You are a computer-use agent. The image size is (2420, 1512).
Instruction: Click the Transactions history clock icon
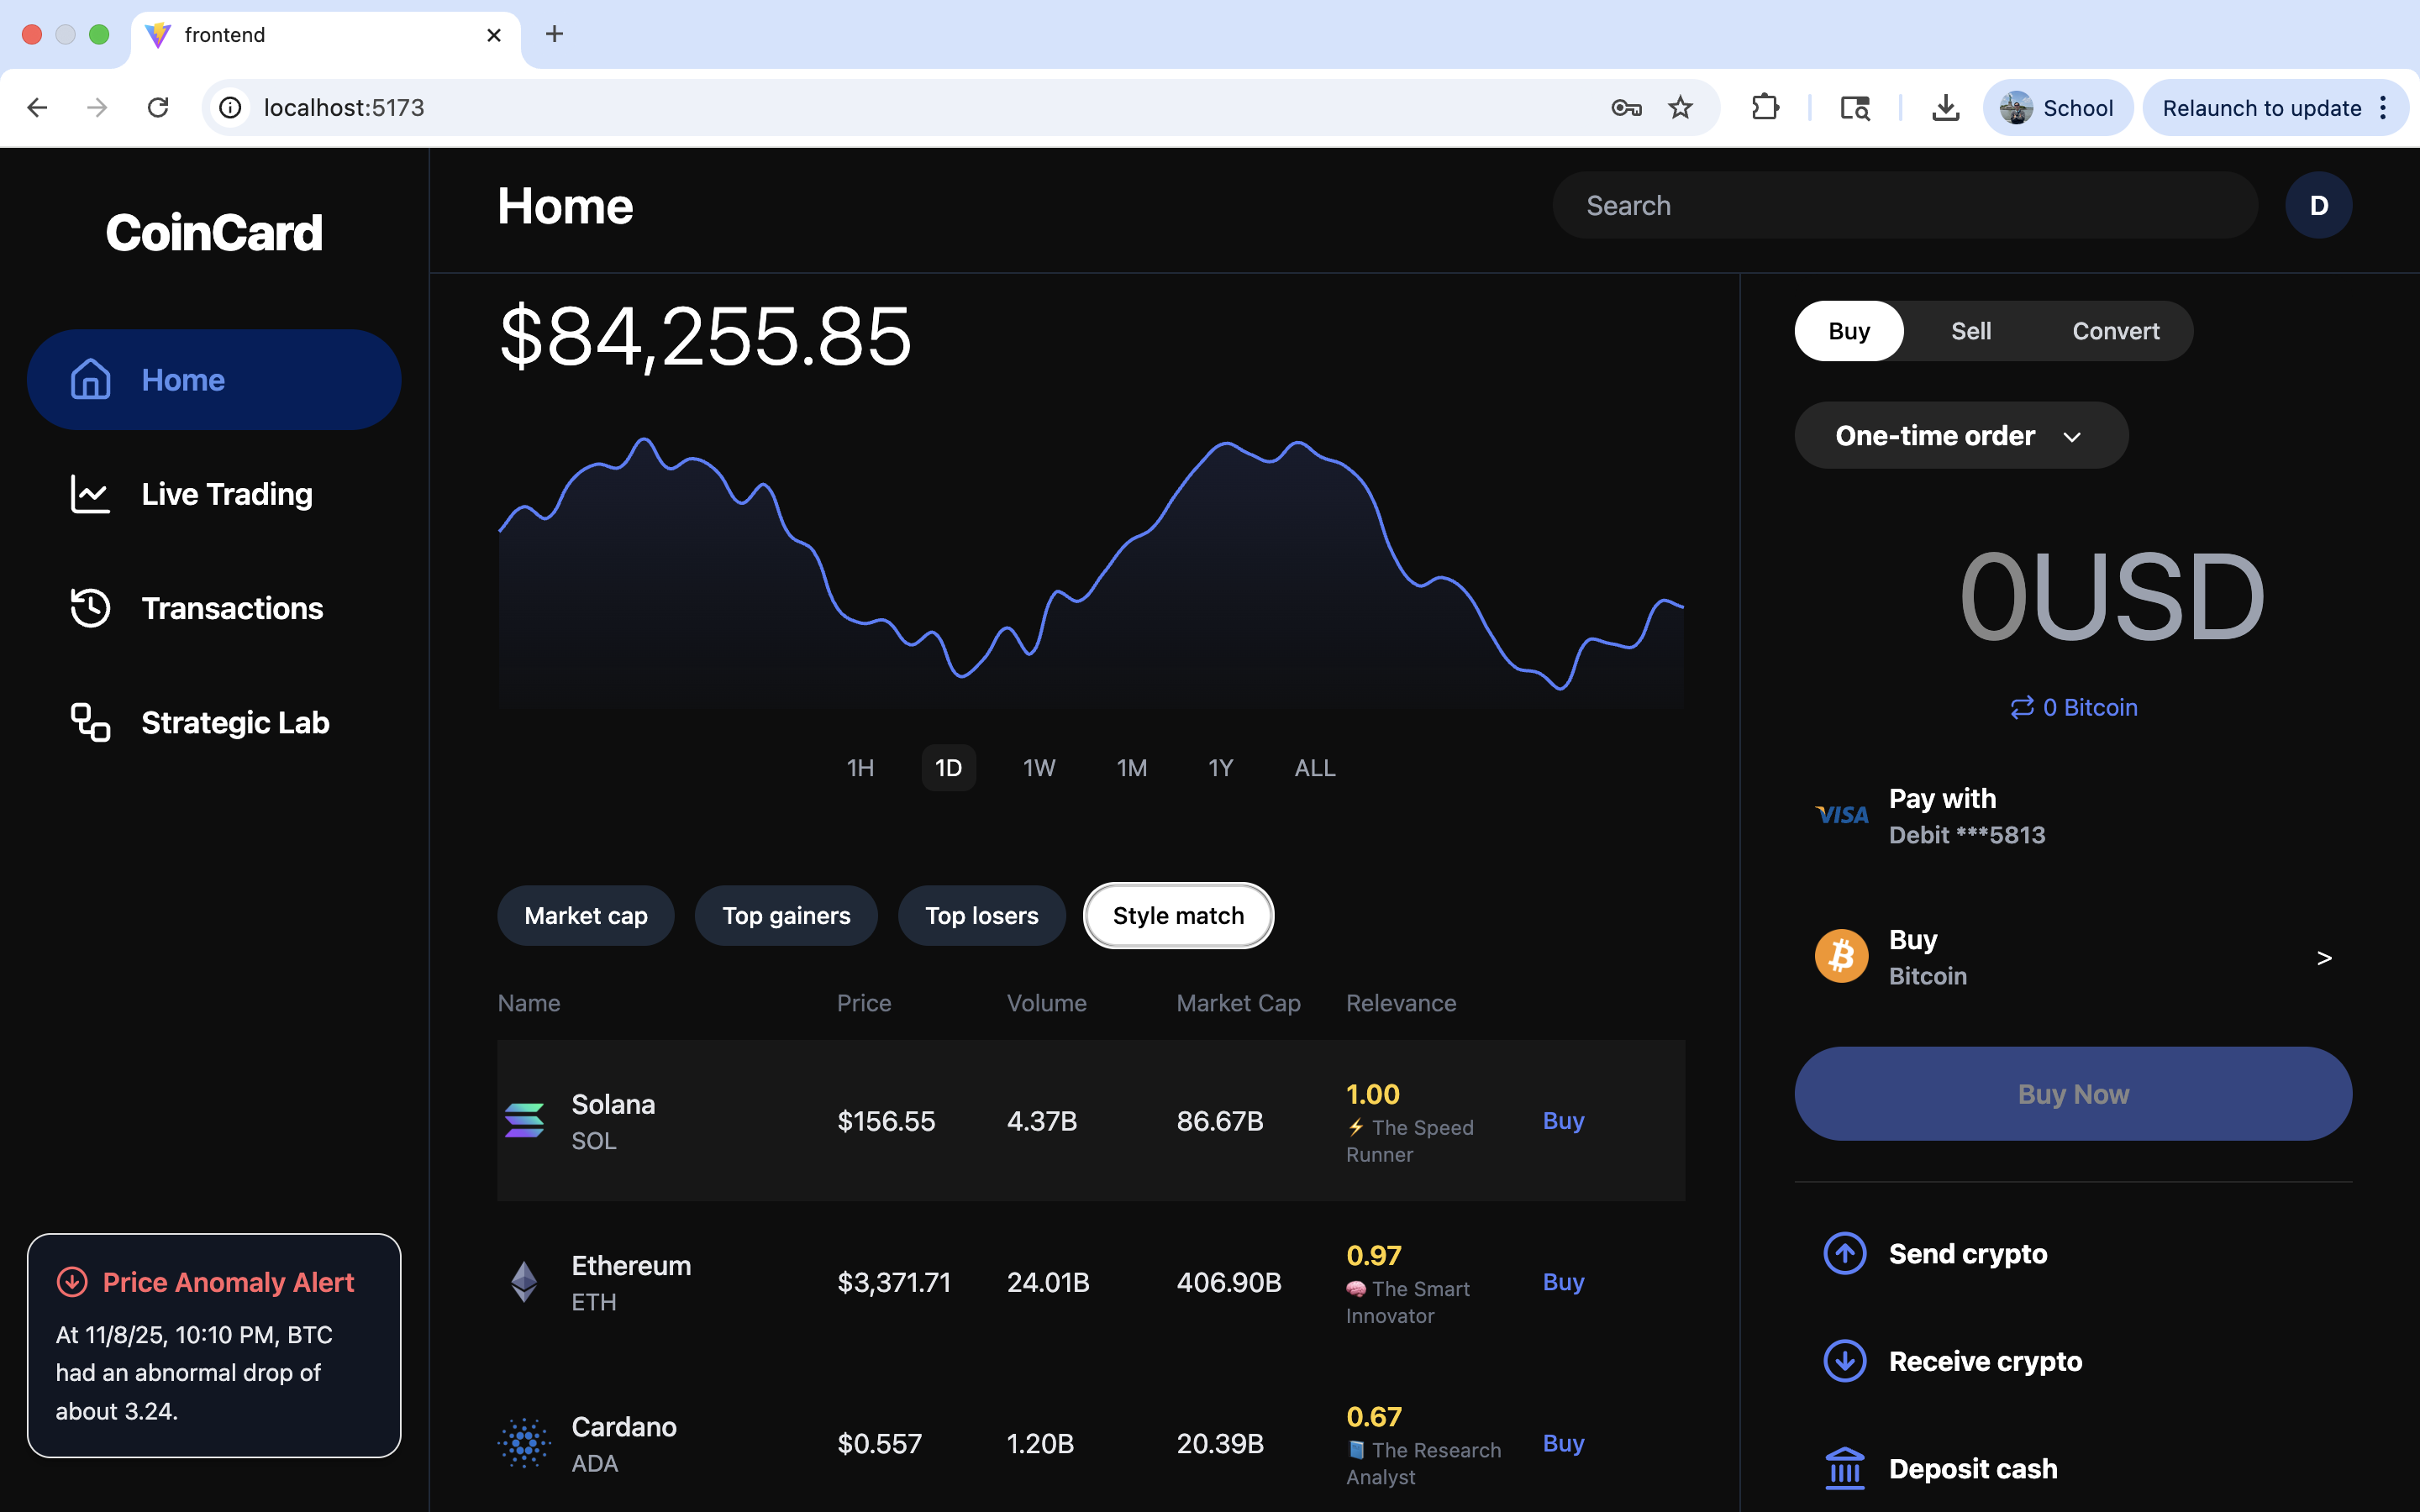(x=90, y=608)
